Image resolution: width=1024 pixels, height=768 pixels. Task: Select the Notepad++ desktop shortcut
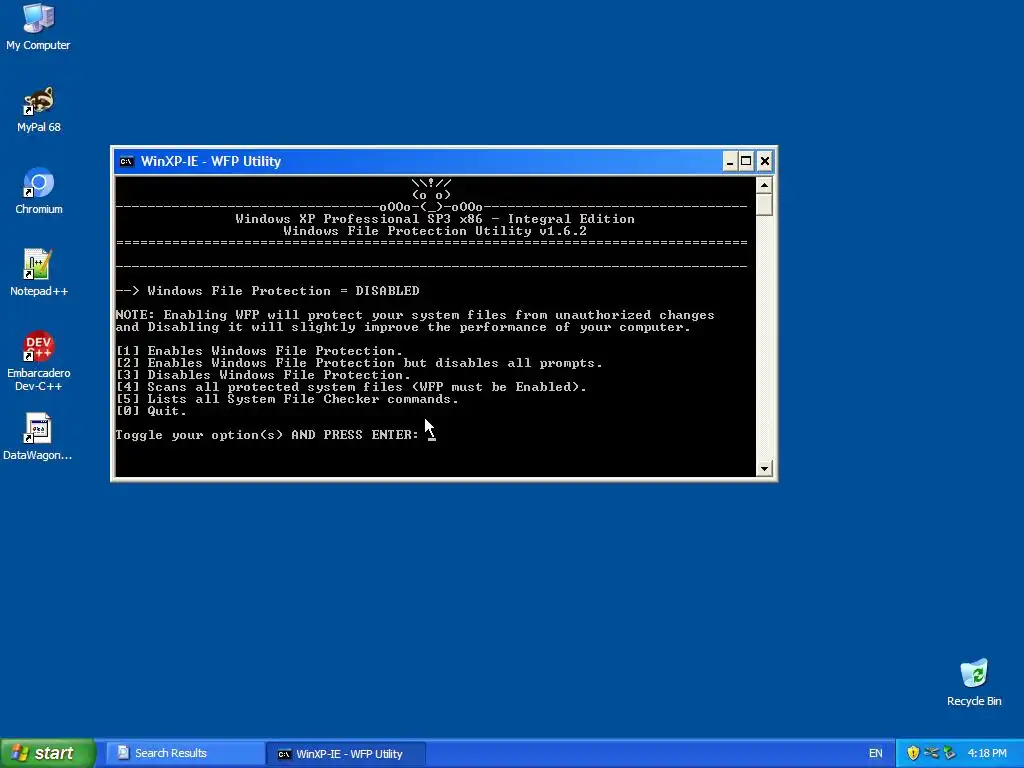pos(39,273)
